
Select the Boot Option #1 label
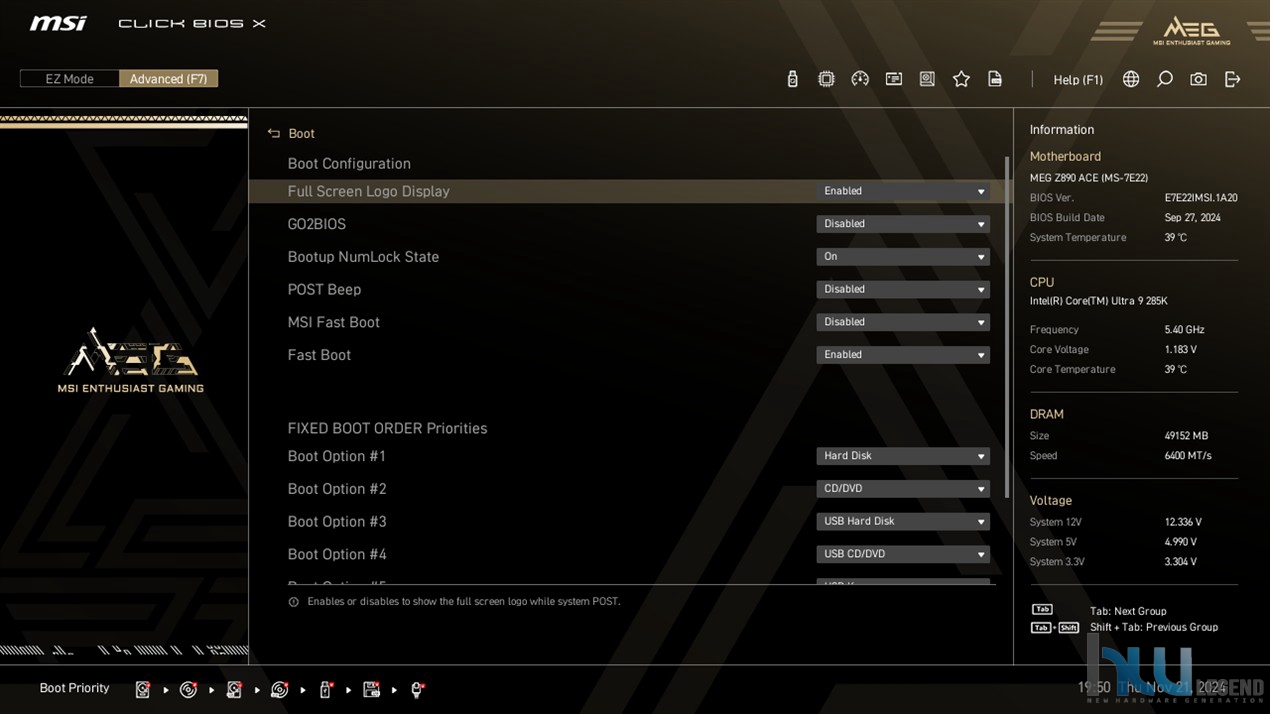point(336,456)
